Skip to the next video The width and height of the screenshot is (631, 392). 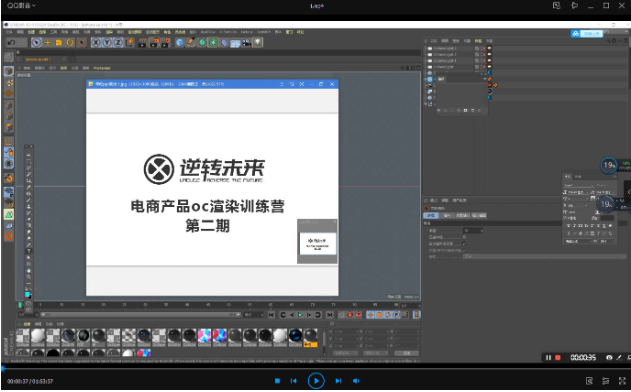tap(338, 381)
